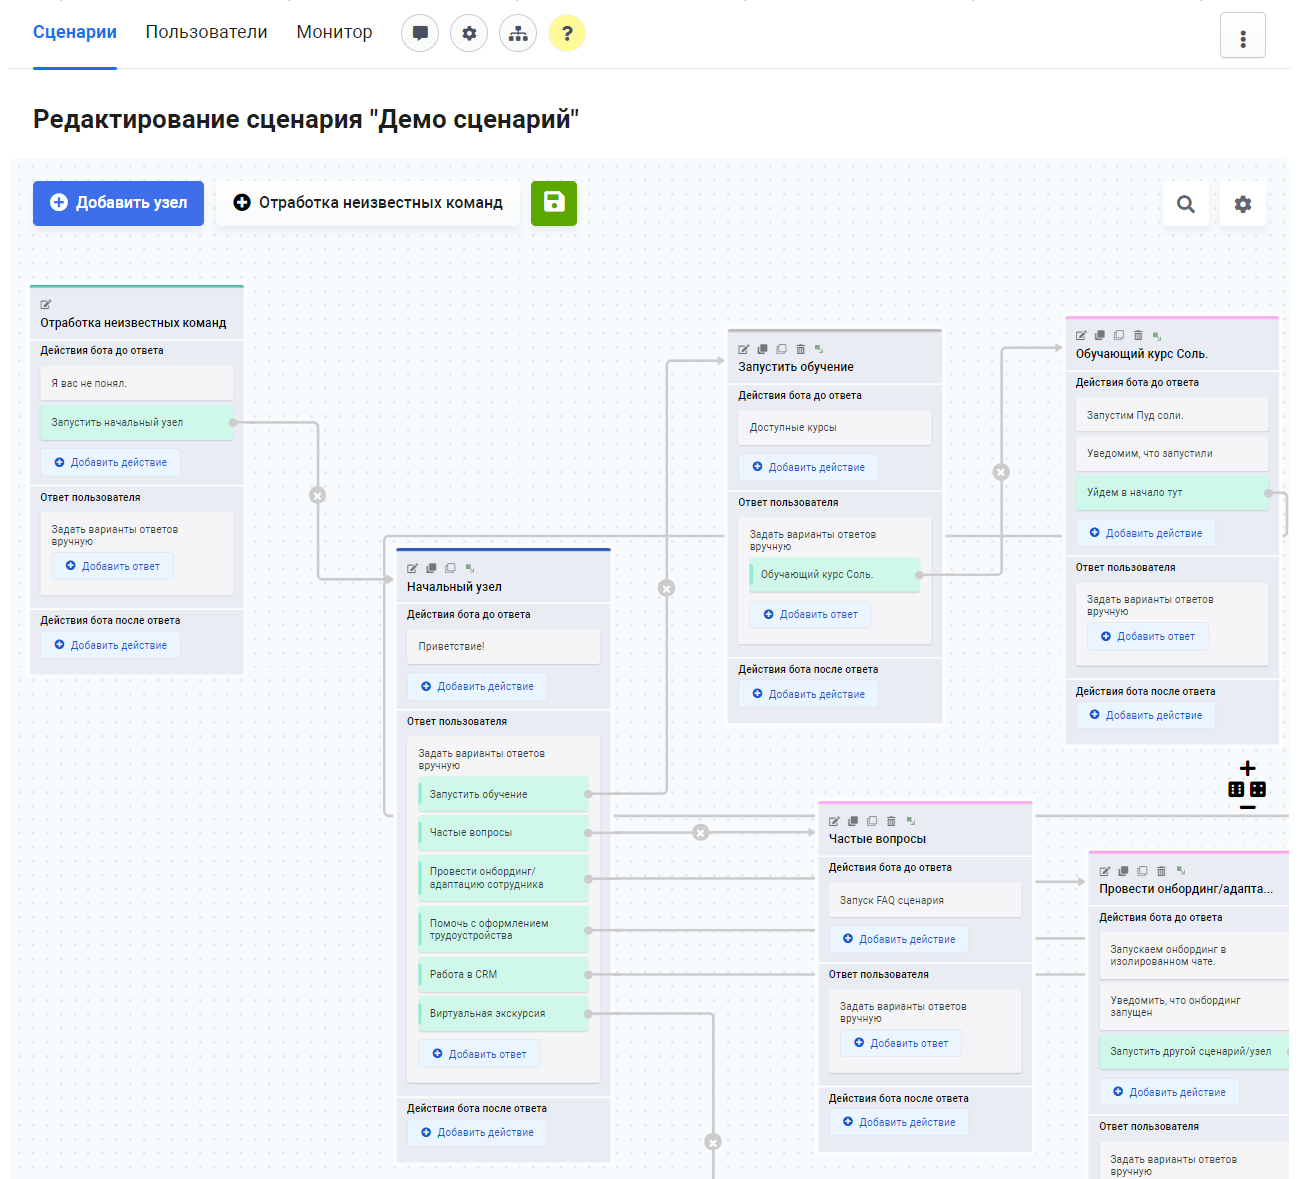Zoom out the canvas with minus icon
The width and height of the screenshot is (1307, 1179).
1247,807
